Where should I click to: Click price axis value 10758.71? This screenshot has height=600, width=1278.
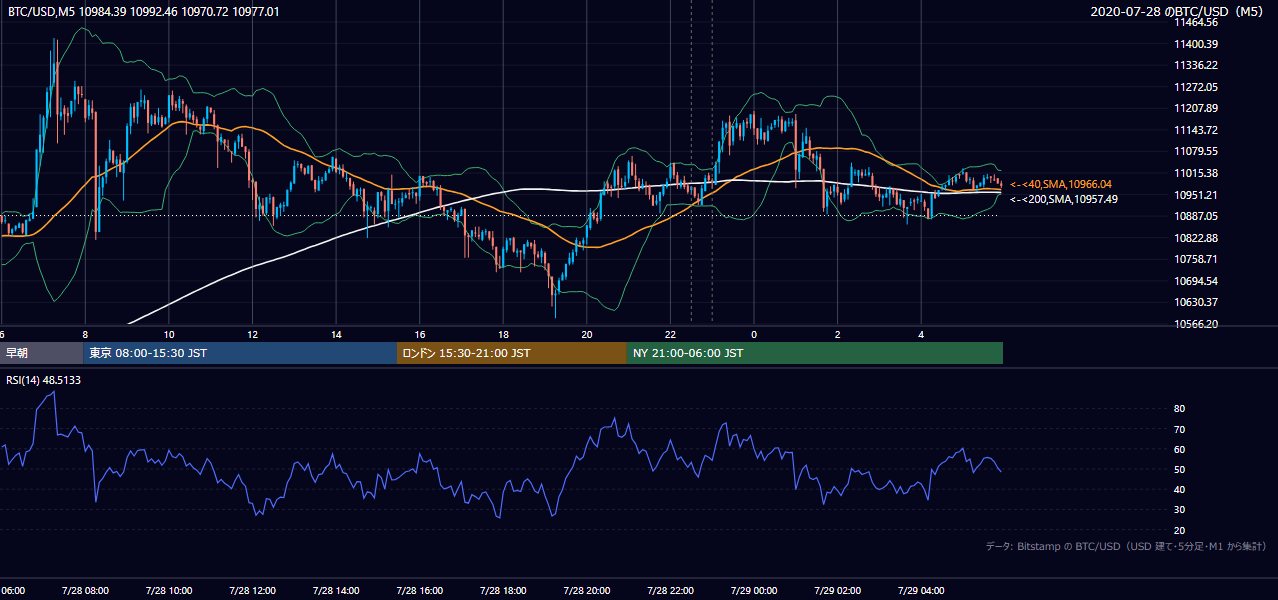click(x=1196, y=259)
